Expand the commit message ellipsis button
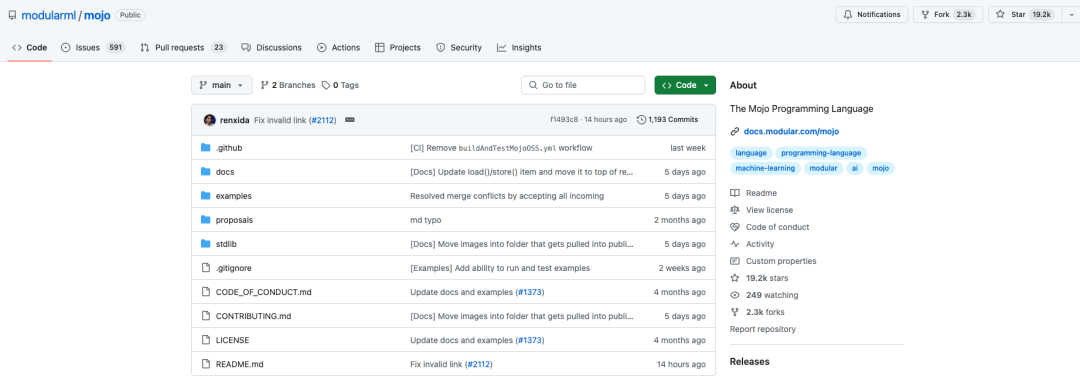1080x376 pixels. tap(350, 120)
